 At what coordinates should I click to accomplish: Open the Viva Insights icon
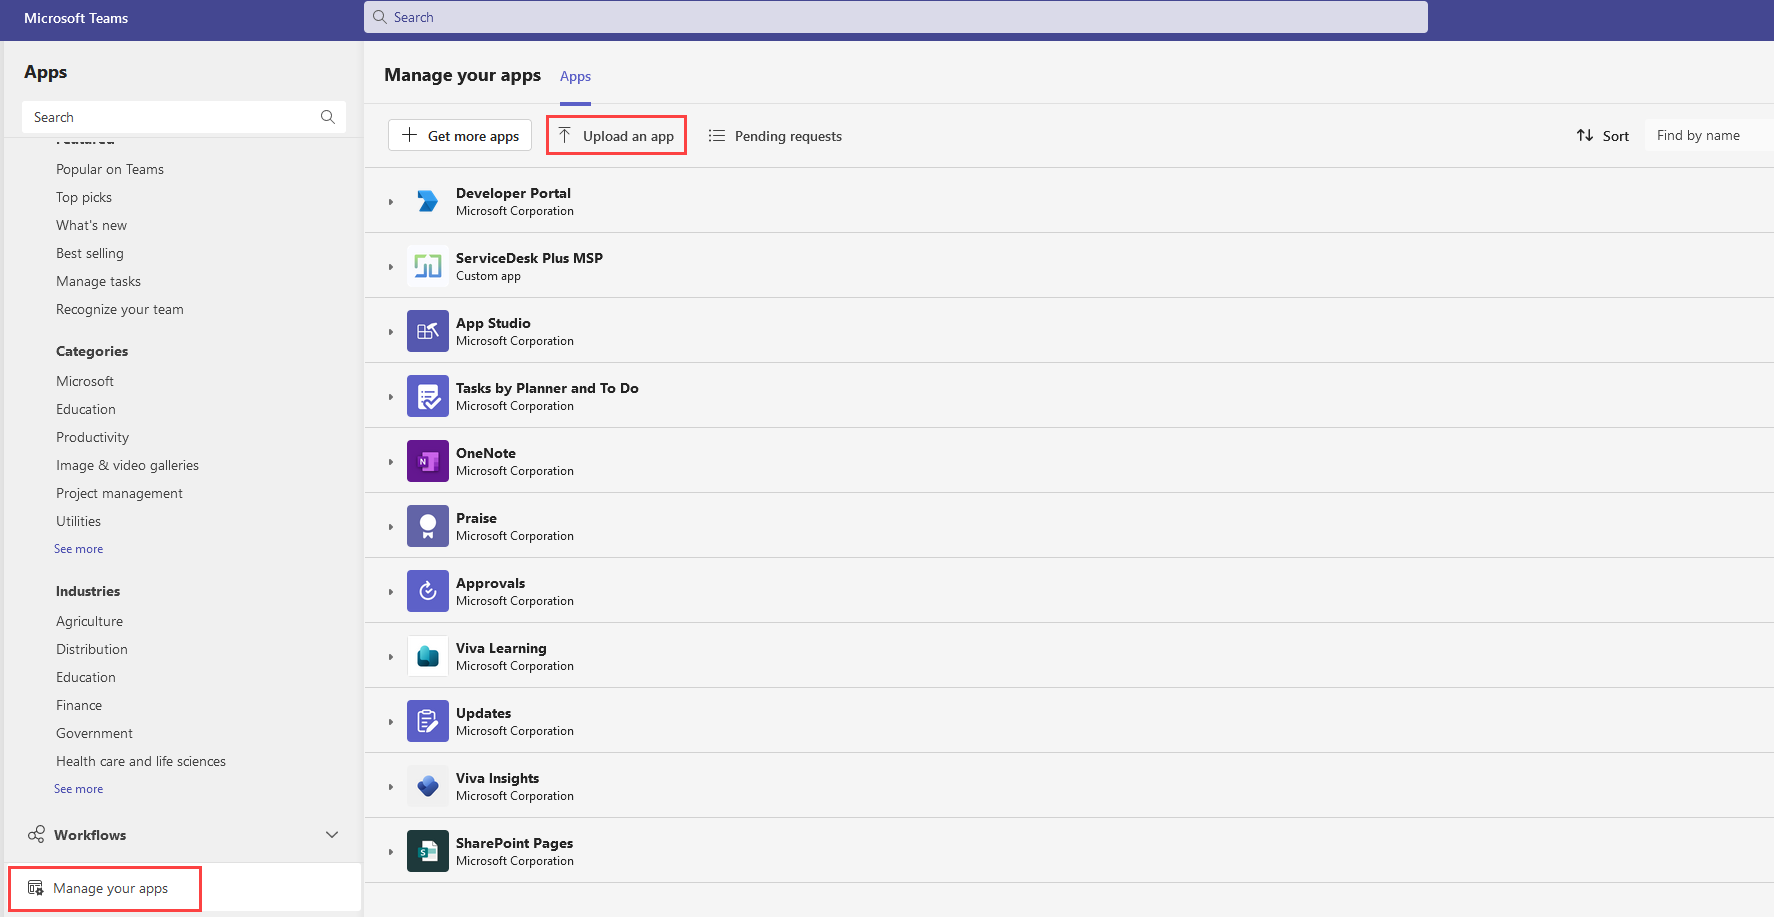click(428, 786)
